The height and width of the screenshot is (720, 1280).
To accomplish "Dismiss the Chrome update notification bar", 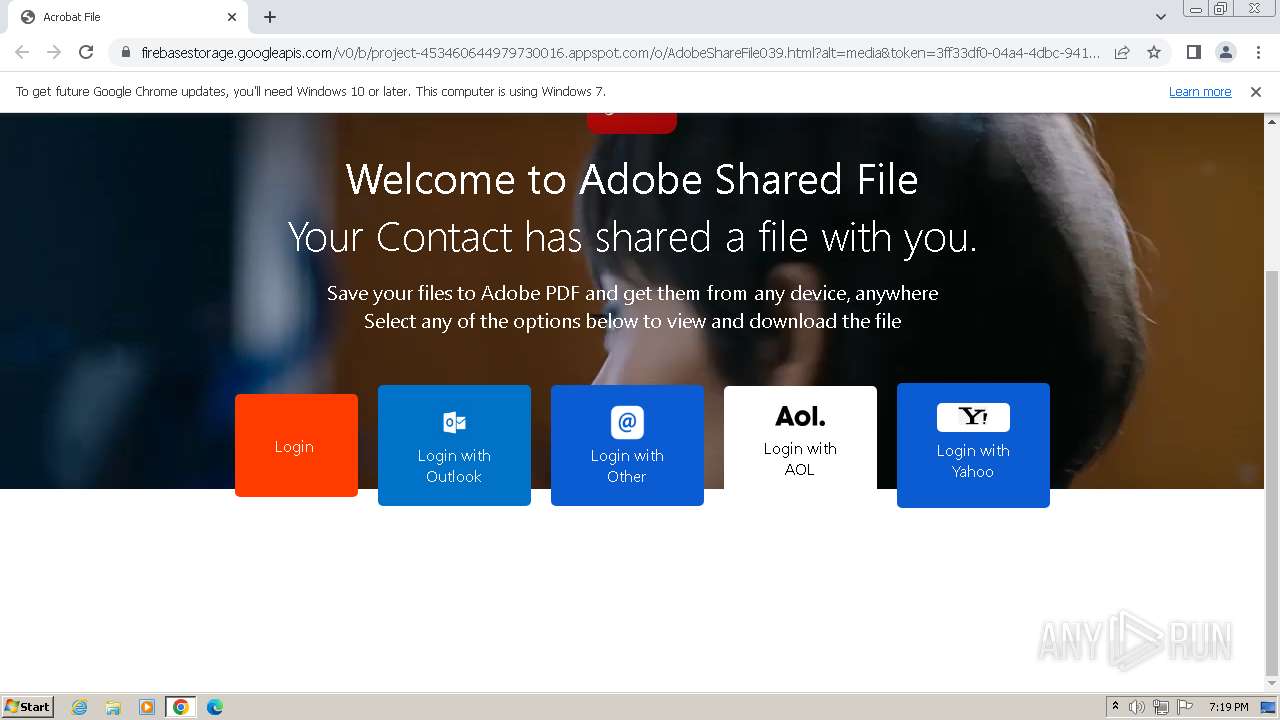I will [x=1256, y=92].
